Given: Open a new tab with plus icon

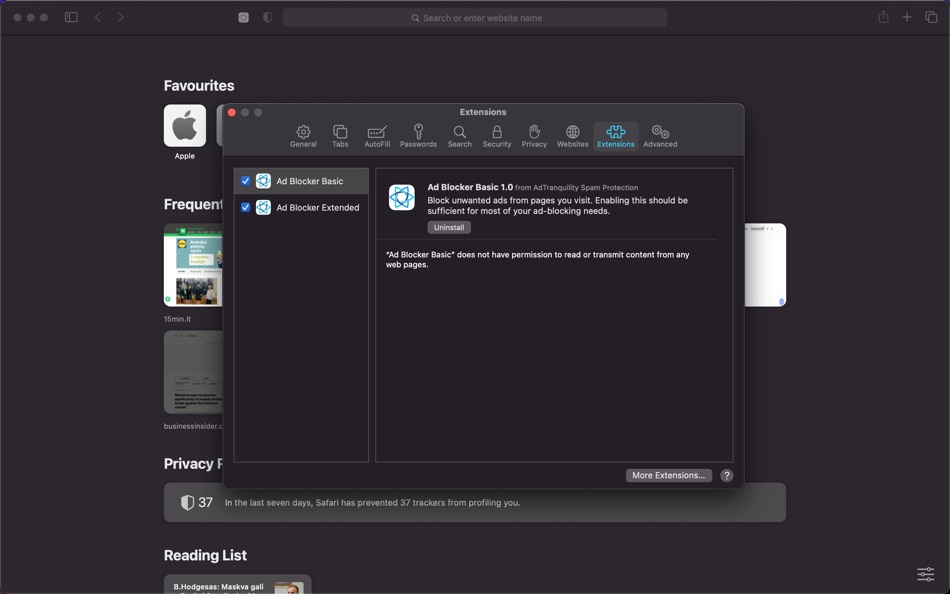Looking at the screenshot, I should click(906, 18).
